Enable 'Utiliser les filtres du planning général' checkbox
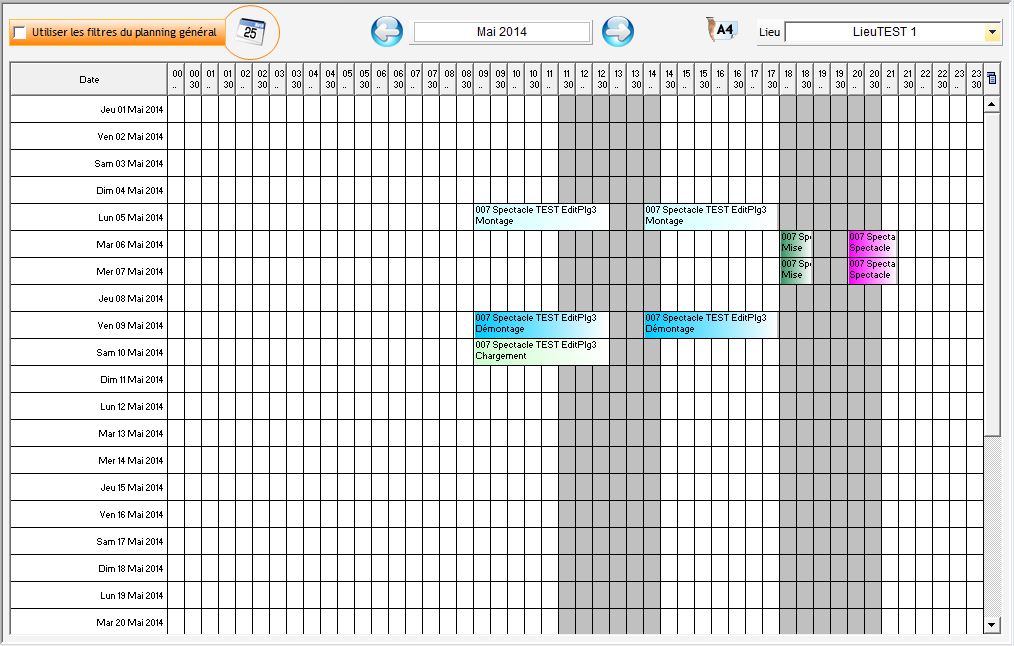Image resolution: width=1014 pixels, height=646 pixels. pyautogui.click(x=20, y=33)
